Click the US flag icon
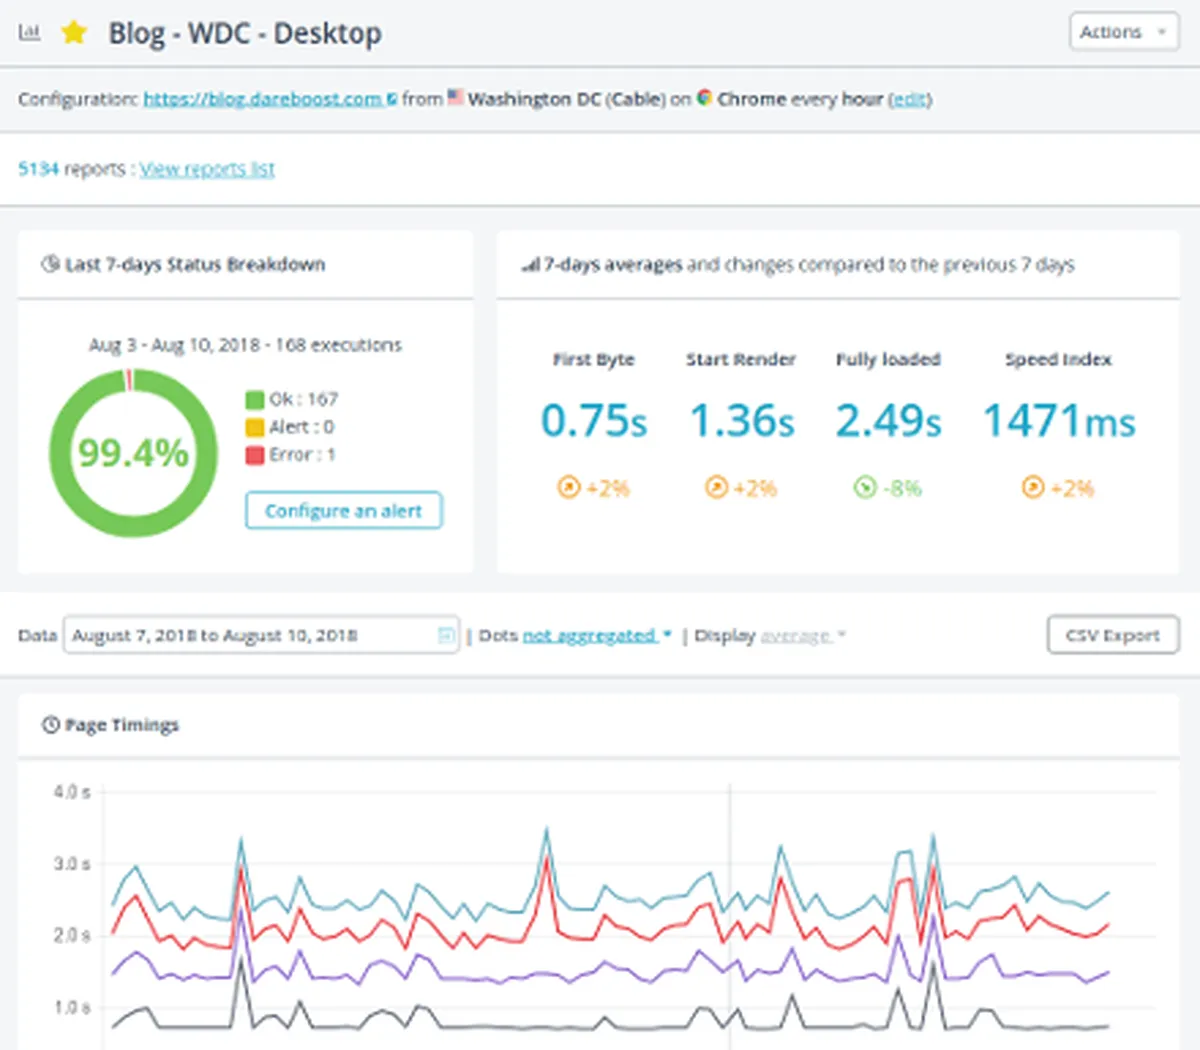1200x1050 pixels. click(x=455, y=98)
